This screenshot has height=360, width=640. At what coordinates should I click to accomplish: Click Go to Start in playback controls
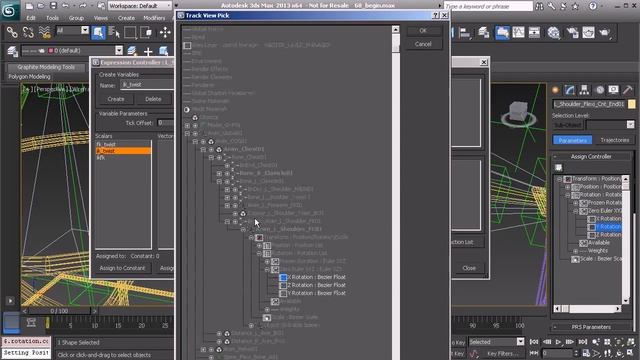[534, 342]
